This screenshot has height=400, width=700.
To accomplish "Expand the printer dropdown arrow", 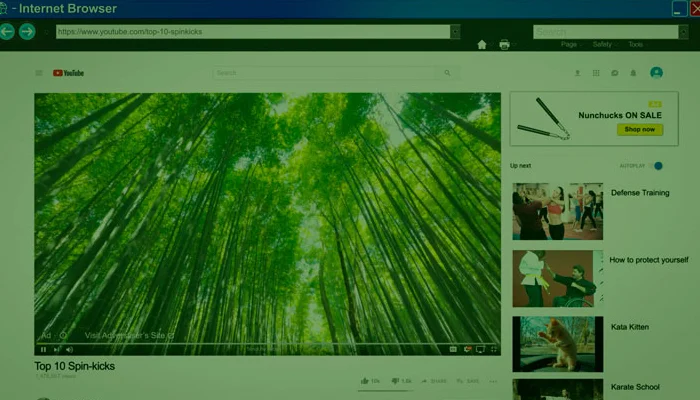I will 514,45.
